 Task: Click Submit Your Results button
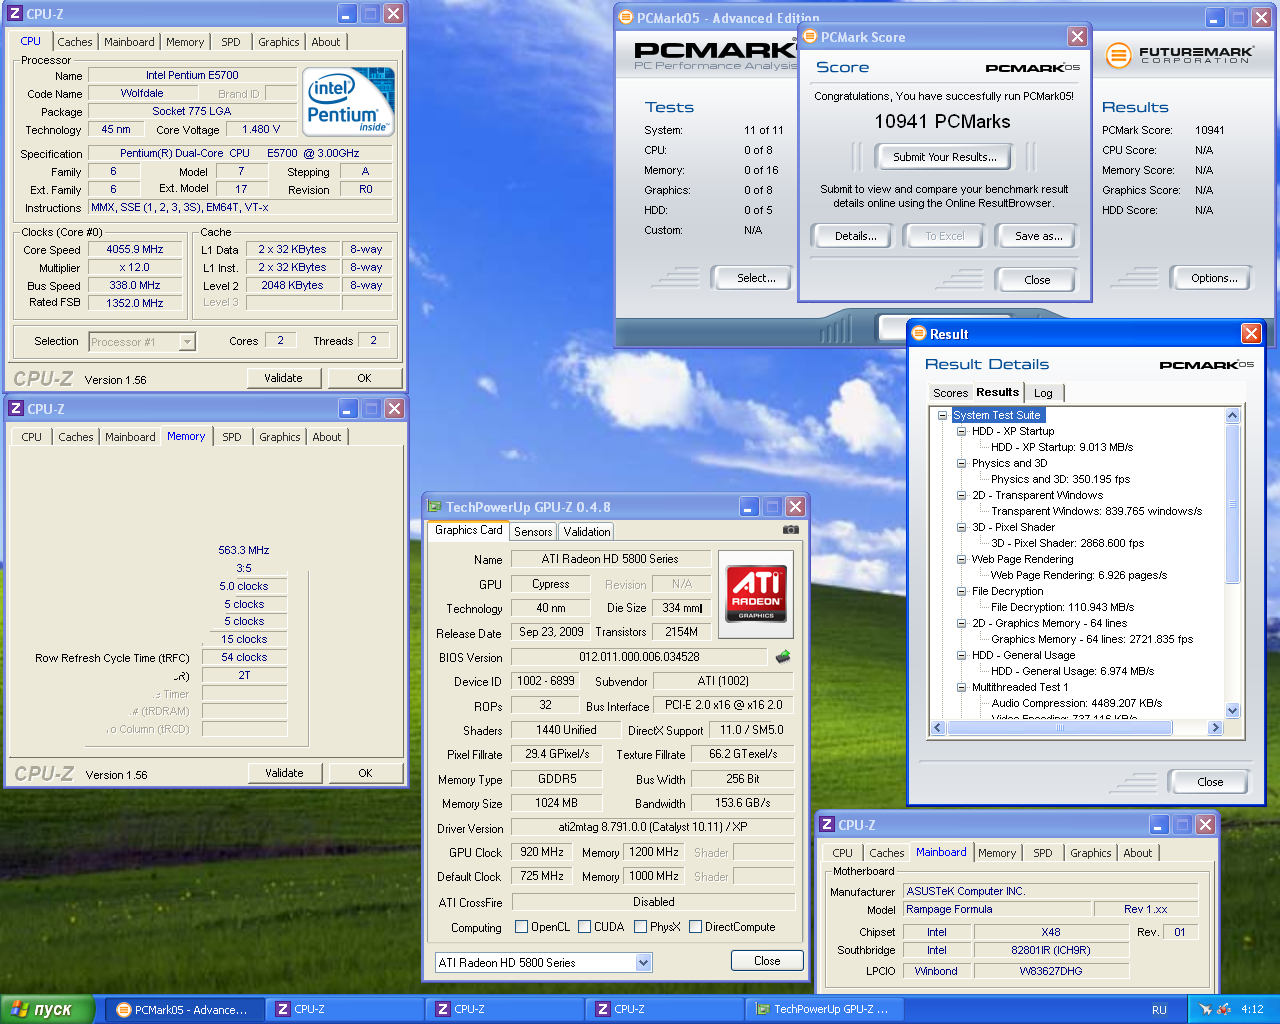click(x=944, y=157)
